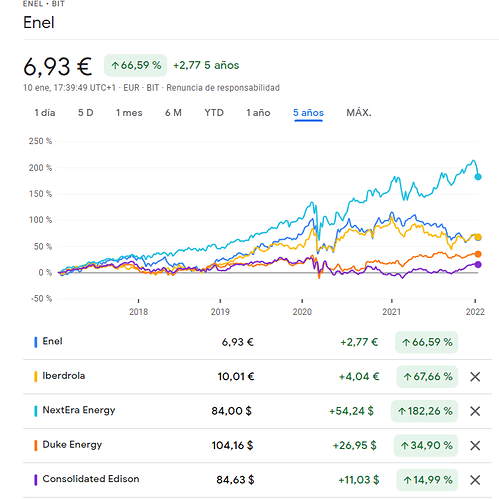
Task: Select the 1 día time range
Action: tap(45, 113)
